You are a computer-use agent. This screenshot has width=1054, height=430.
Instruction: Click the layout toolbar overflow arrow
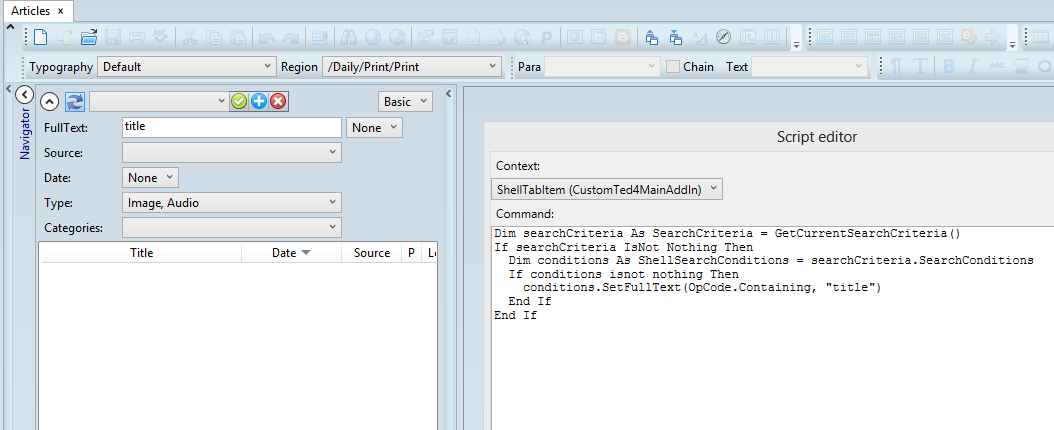click(x=1012, y=45)
